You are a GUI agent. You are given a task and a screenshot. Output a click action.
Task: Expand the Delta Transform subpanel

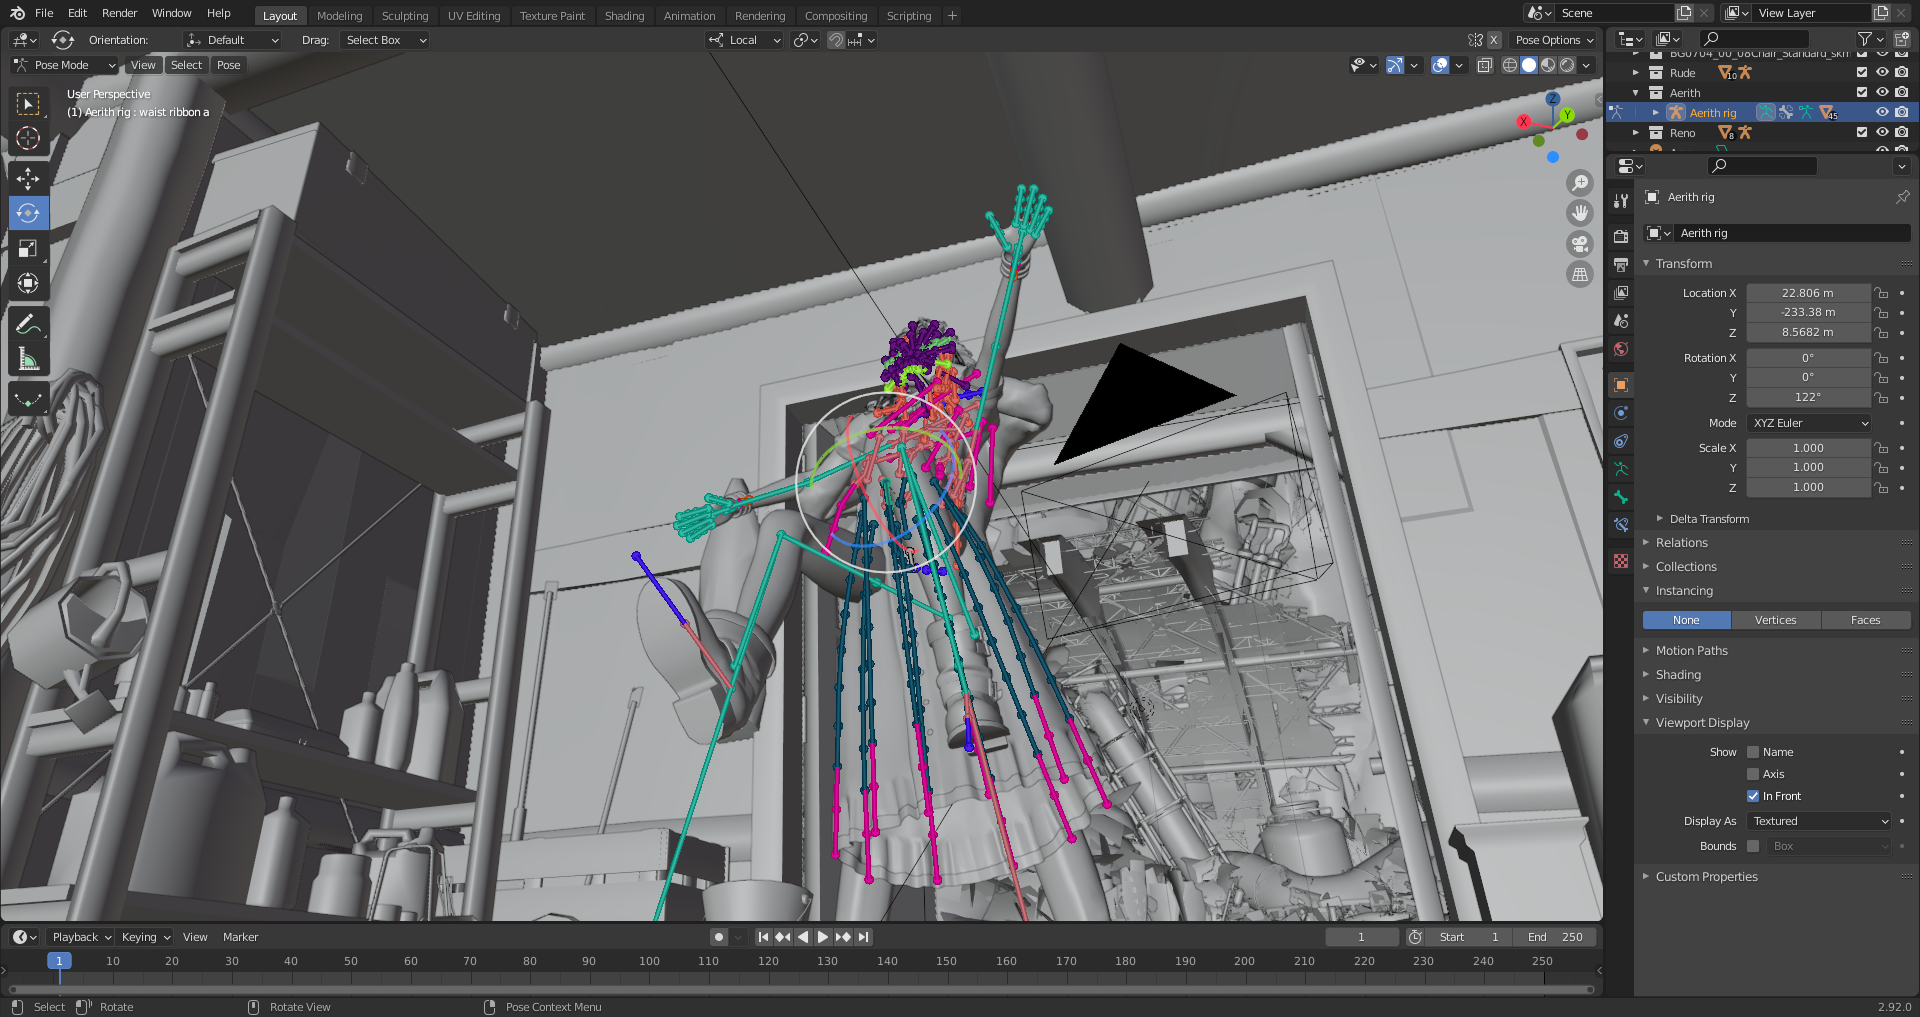pos(1709,519)
